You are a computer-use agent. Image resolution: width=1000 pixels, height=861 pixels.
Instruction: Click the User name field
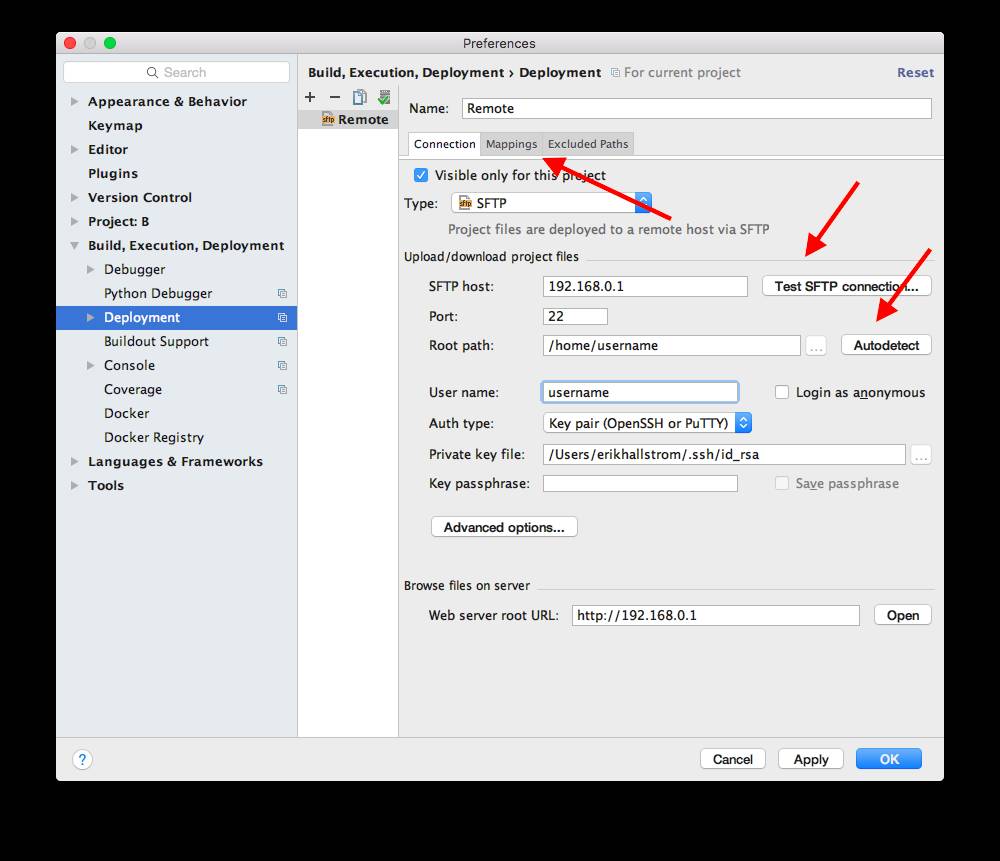pyautogui.click(x=640, y=392)
